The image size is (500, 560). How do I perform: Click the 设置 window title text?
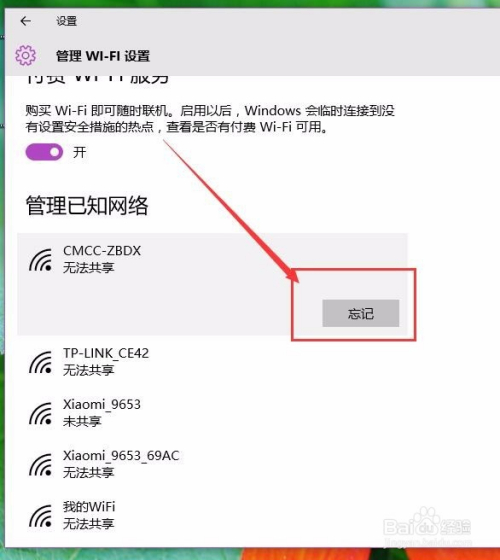click(x=66, y=21)
